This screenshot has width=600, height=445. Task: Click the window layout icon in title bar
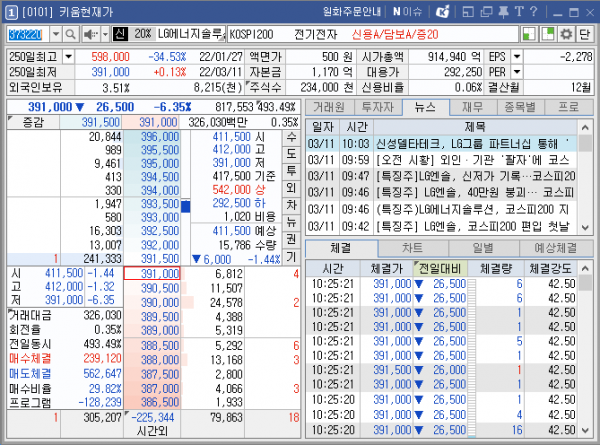[468, 12]
